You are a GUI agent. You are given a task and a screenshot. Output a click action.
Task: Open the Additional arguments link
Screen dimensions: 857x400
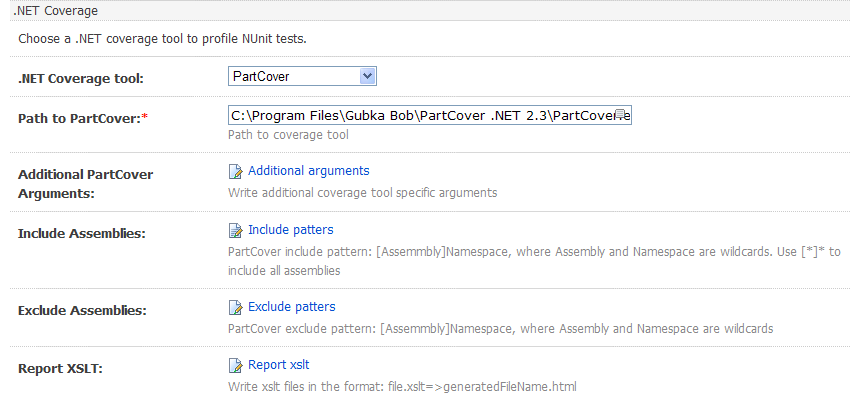[x=308, y=171]
